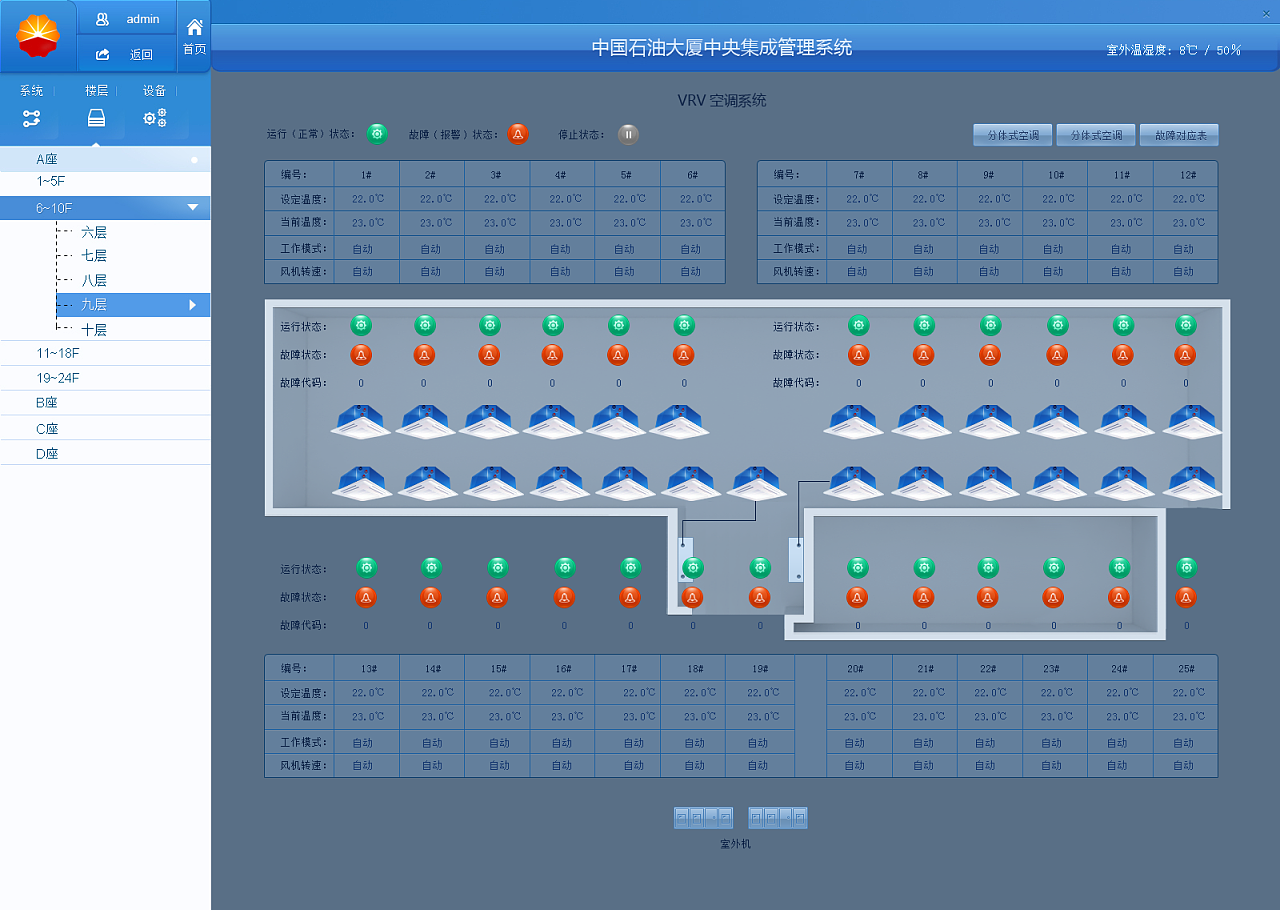The width and height of the screenshot is (1280, 910).
Task: Open building D座 in the tree
Action: 105,453
